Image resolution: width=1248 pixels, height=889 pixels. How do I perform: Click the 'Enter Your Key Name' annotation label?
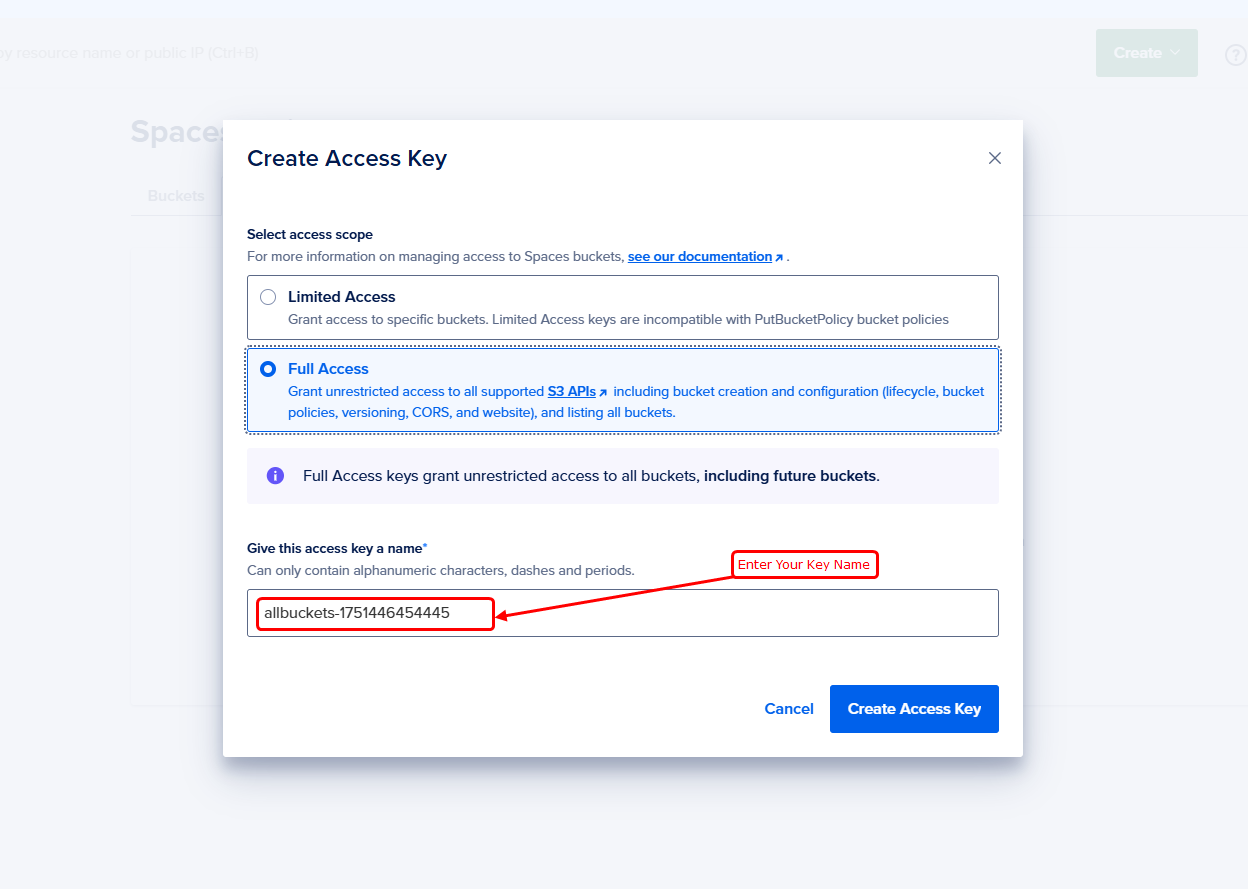[804, 565]
